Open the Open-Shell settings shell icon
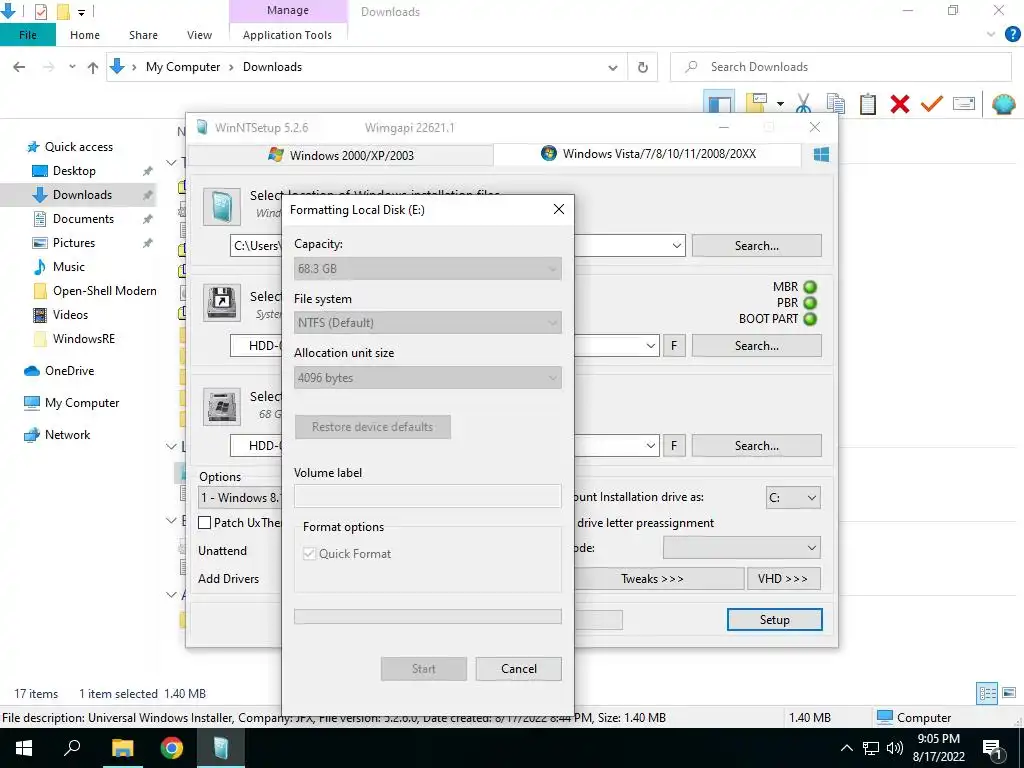This screenshot has height=768, width=1024. [x=1004, y=104]
